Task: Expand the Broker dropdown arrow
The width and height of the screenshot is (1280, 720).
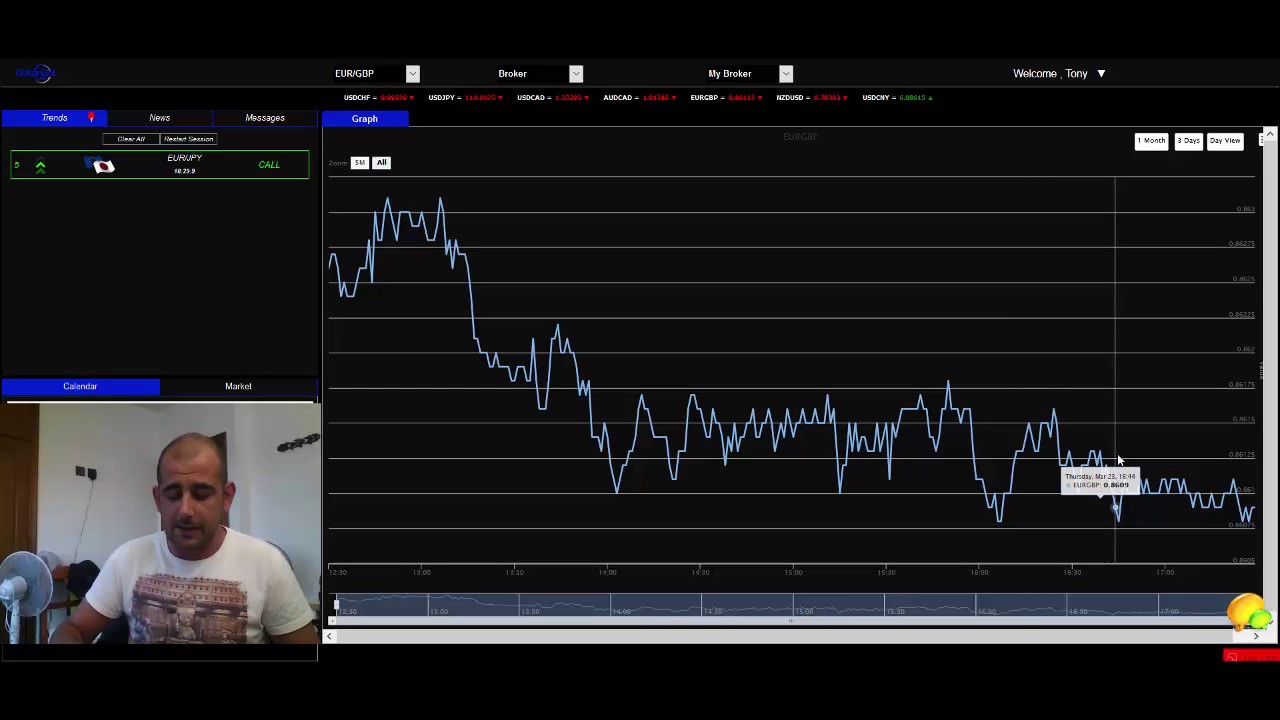Action: pyautogui.click(x=576, y=73)
